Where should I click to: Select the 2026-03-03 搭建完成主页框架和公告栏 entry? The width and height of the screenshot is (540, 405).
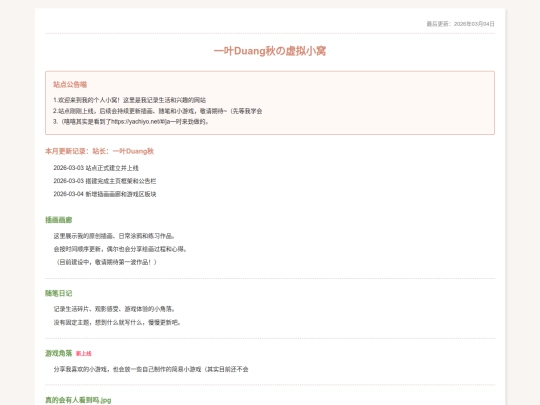point(105,181)
